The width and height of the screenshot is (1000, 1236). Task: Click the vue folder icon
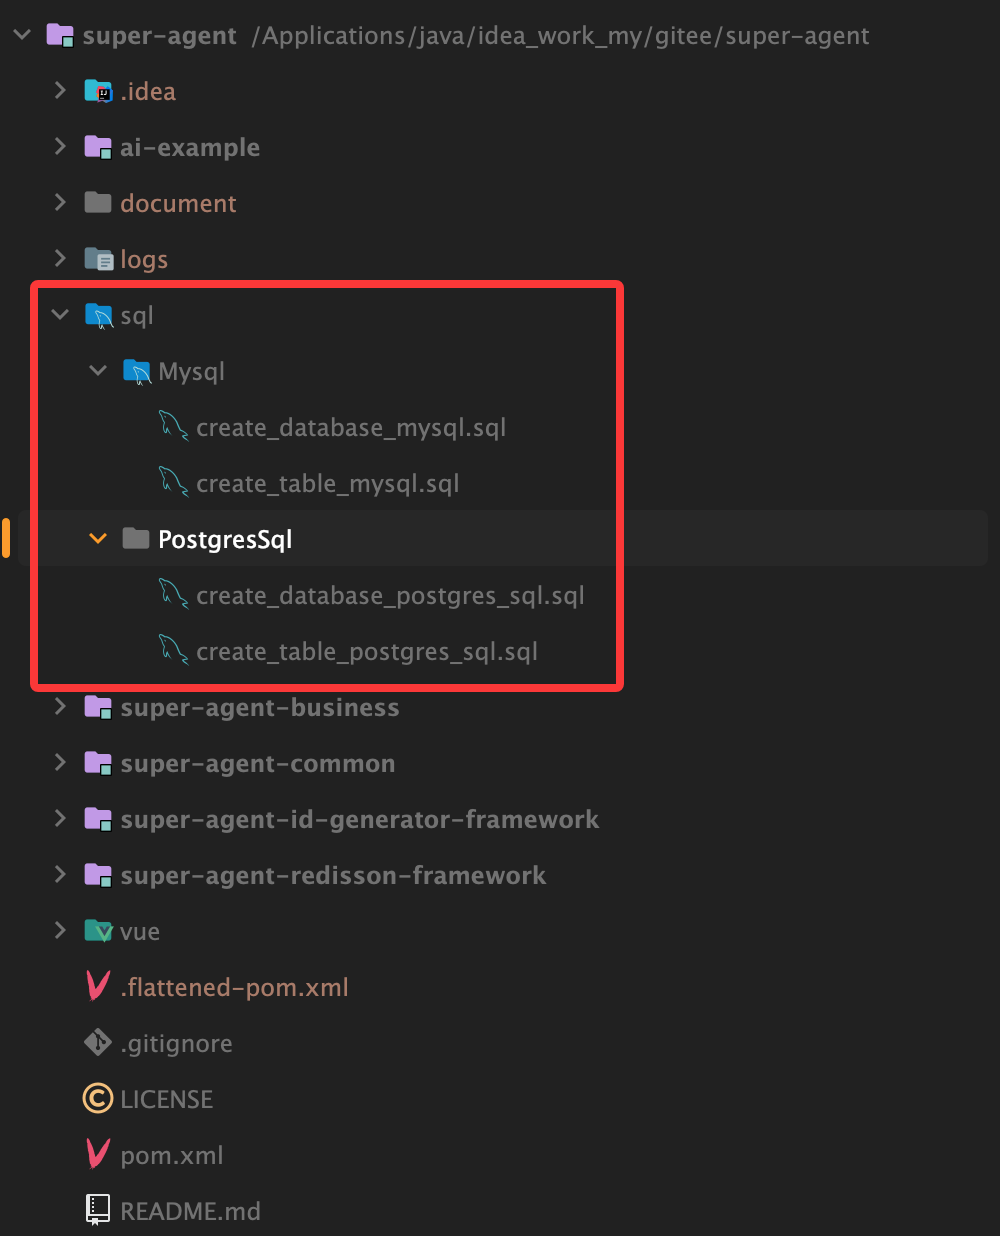[98, 932]
